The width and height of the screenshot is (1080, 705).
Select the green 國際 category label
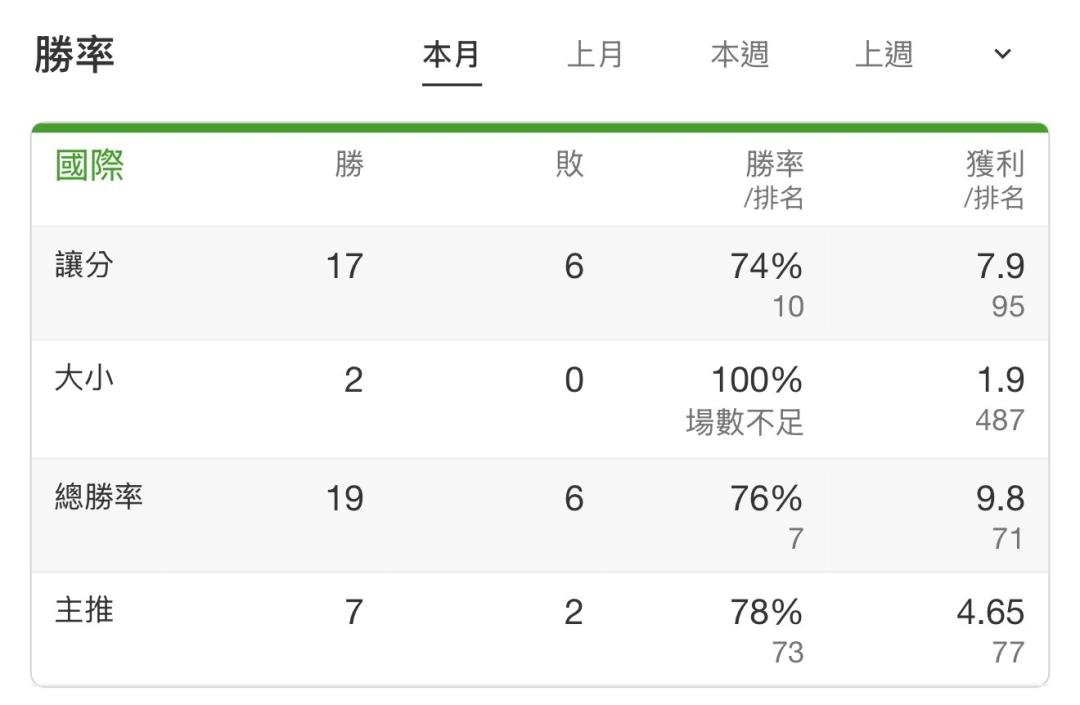pyautogui.click(x=90, y=166)
